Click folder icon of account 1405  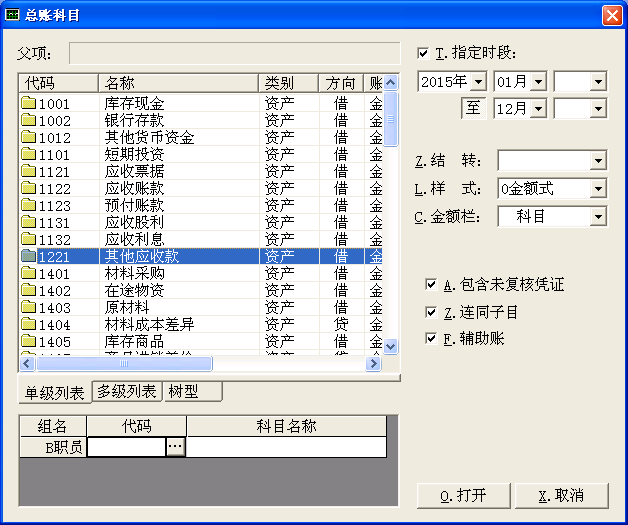28,342
